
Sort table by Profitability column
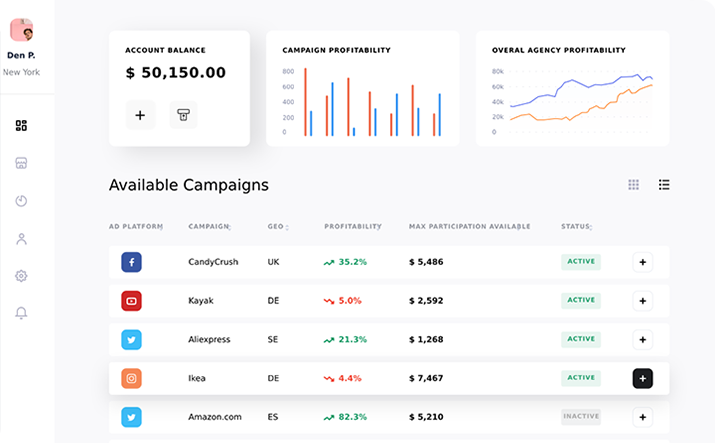(353, 227)
